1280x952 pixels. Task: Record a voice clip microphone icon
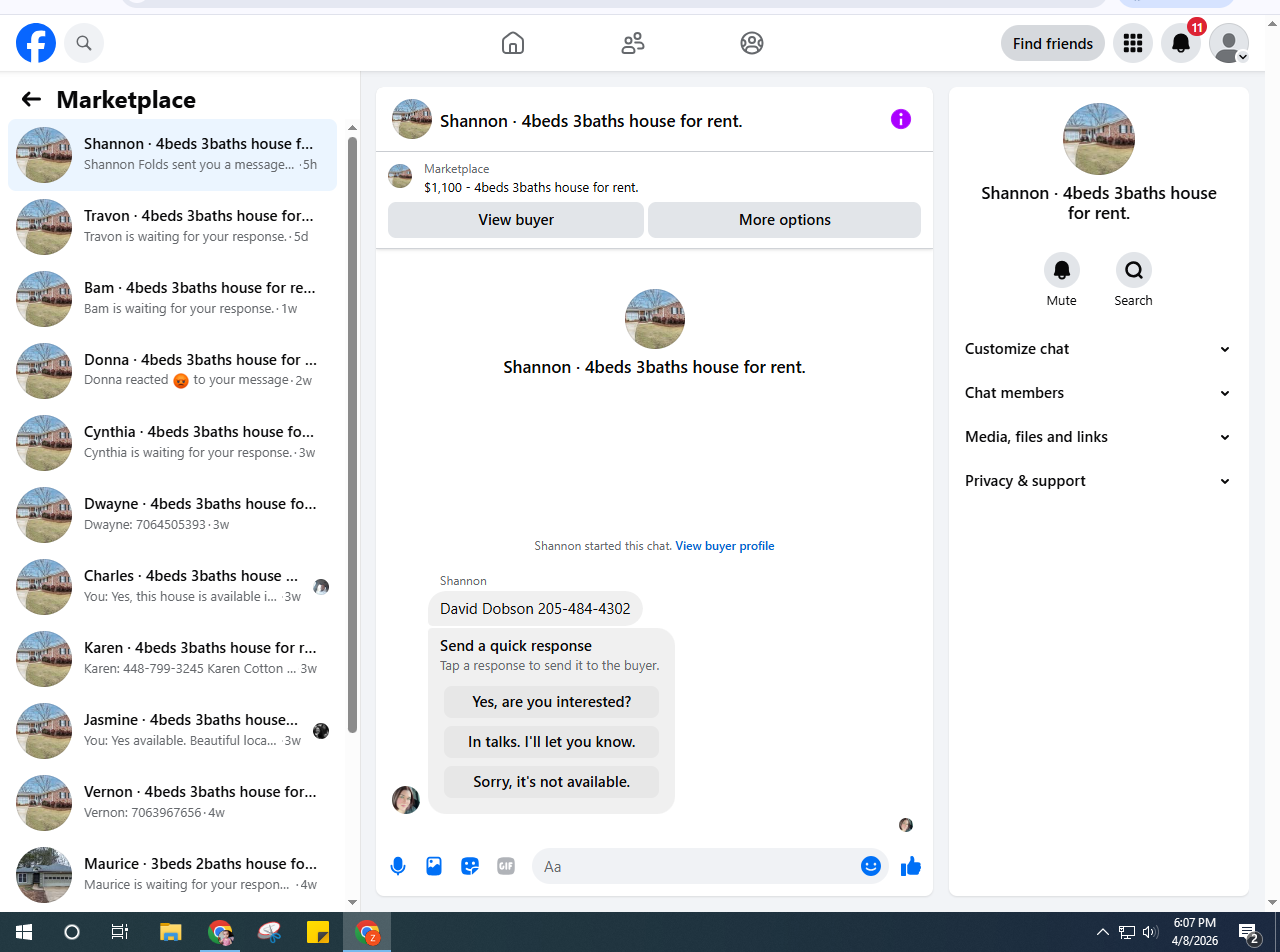click(x=398, y=866)
